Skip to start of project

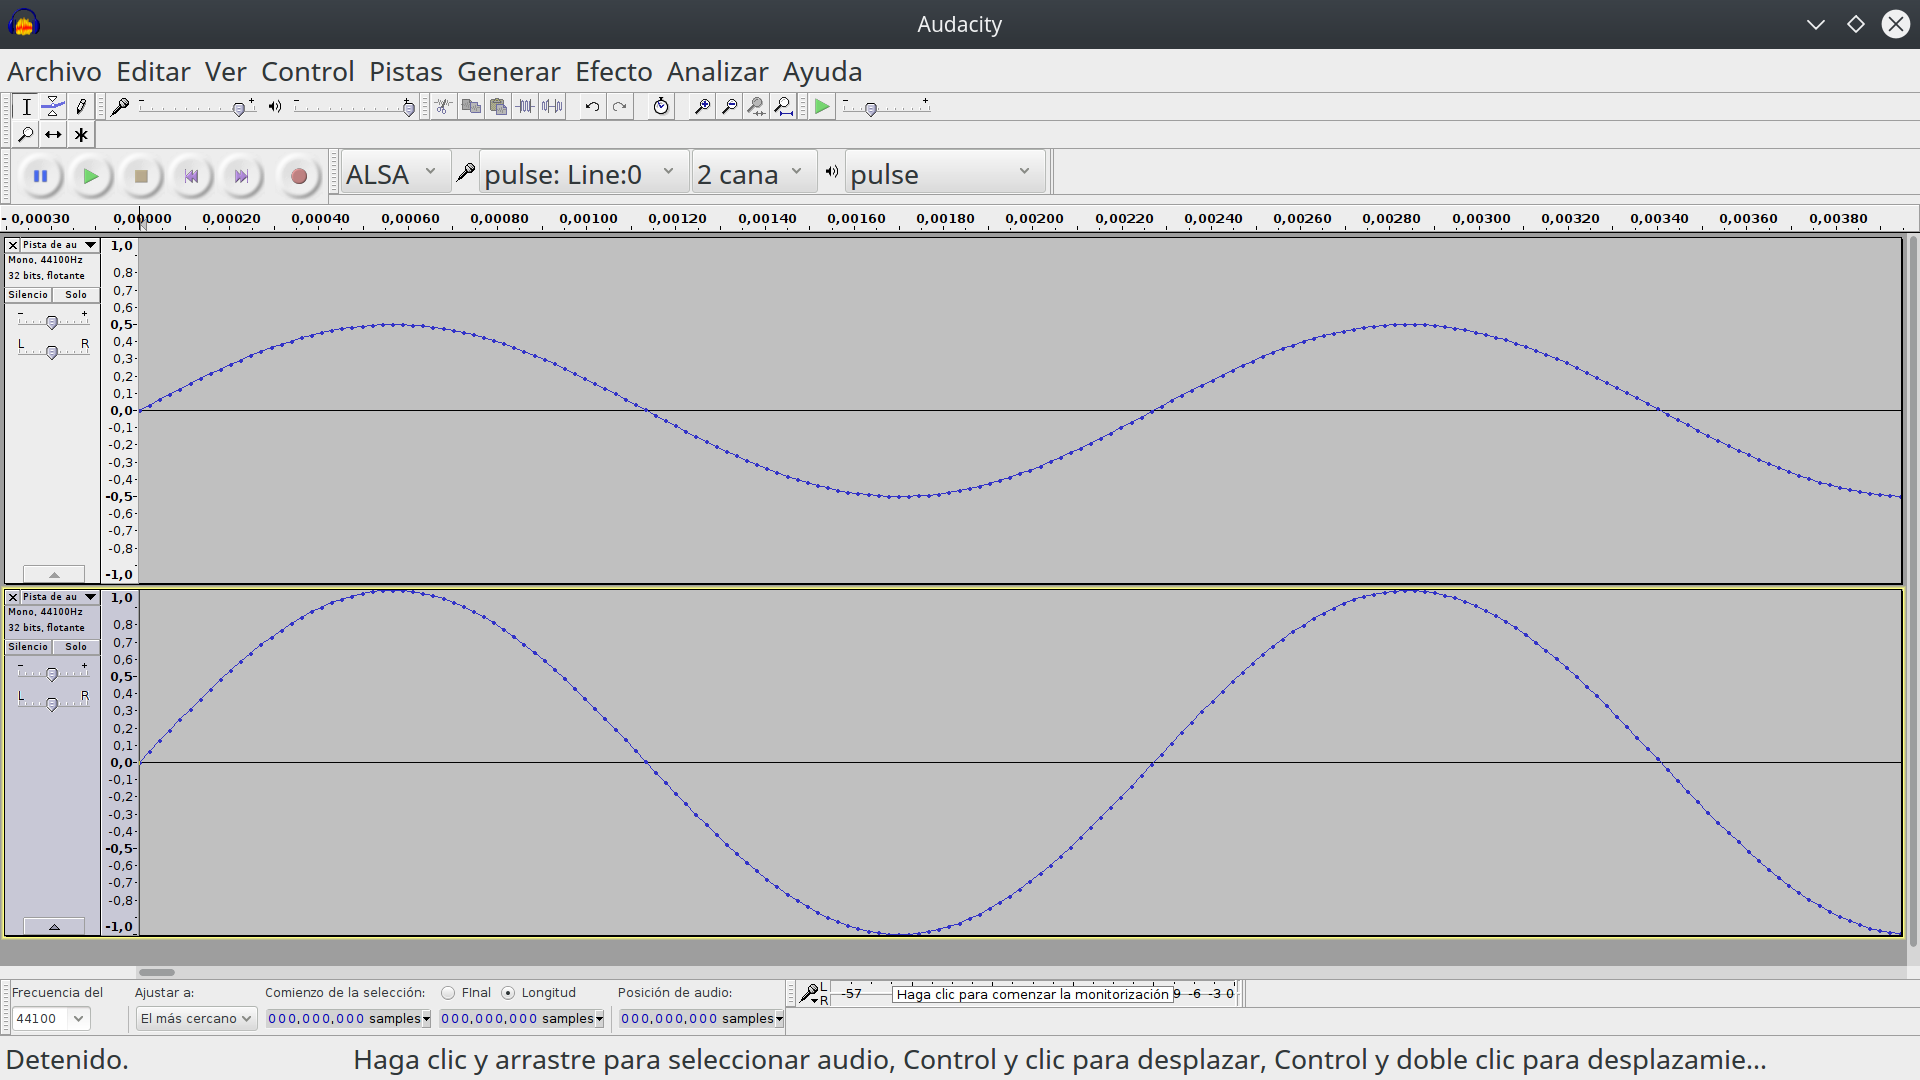coord(192,176)
